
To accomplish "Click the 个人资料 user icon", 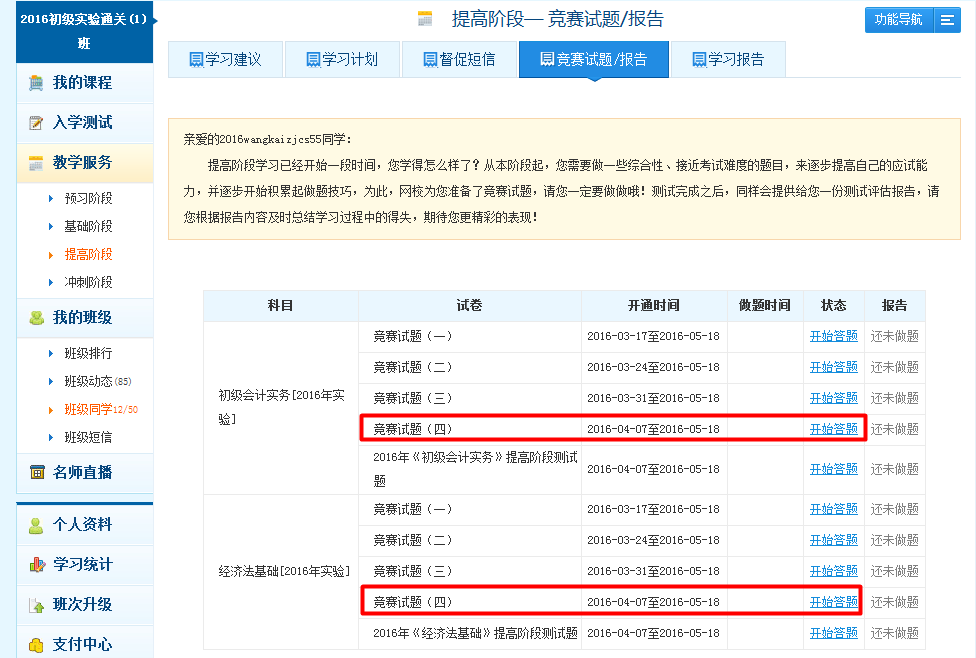I will 37,525.
